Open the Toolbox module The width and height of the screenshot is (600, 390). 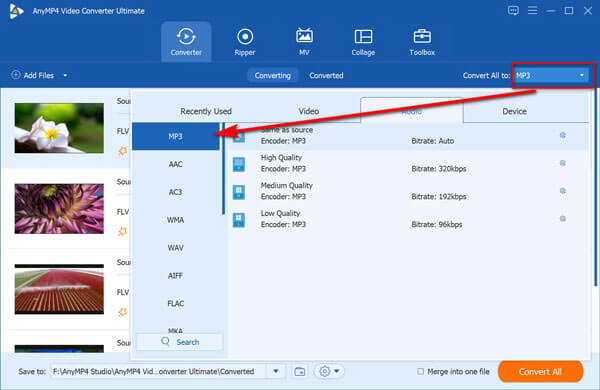422,42
